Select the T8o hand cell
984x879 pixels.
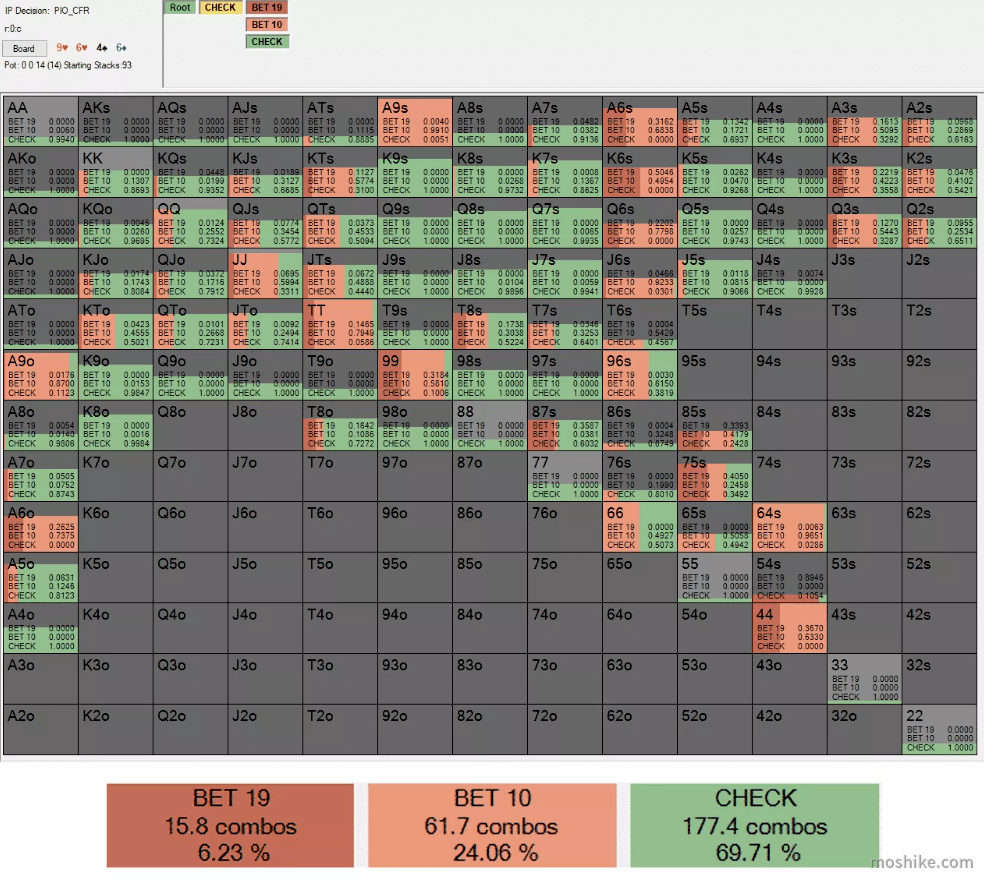340,425
